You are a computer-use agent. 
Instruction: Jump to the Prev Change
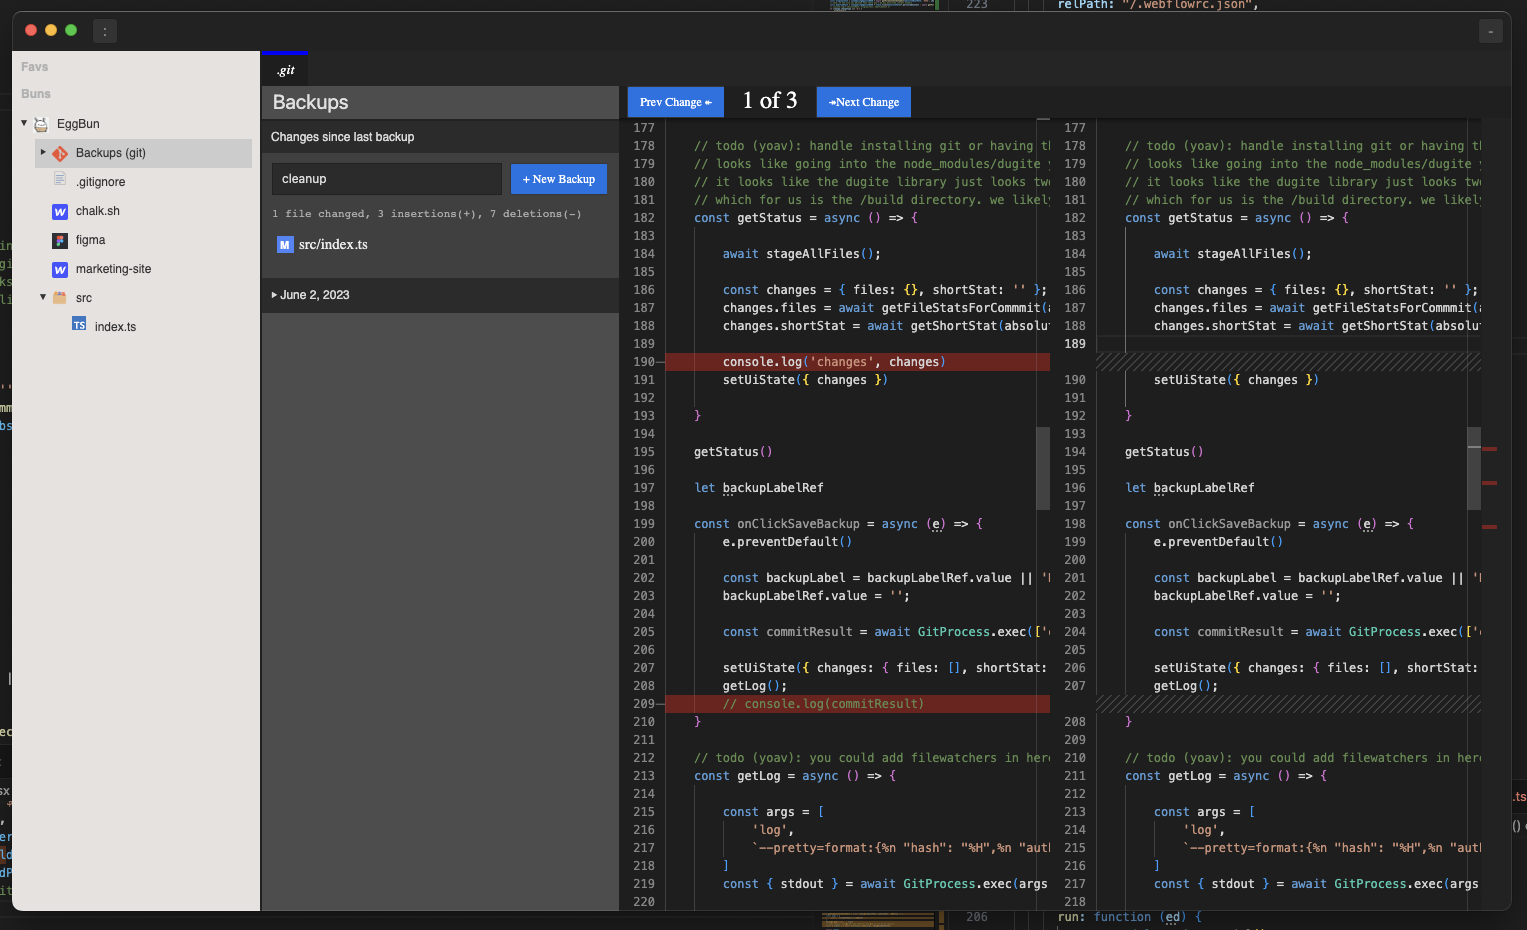pyautogui.click(x=675, y=102)
